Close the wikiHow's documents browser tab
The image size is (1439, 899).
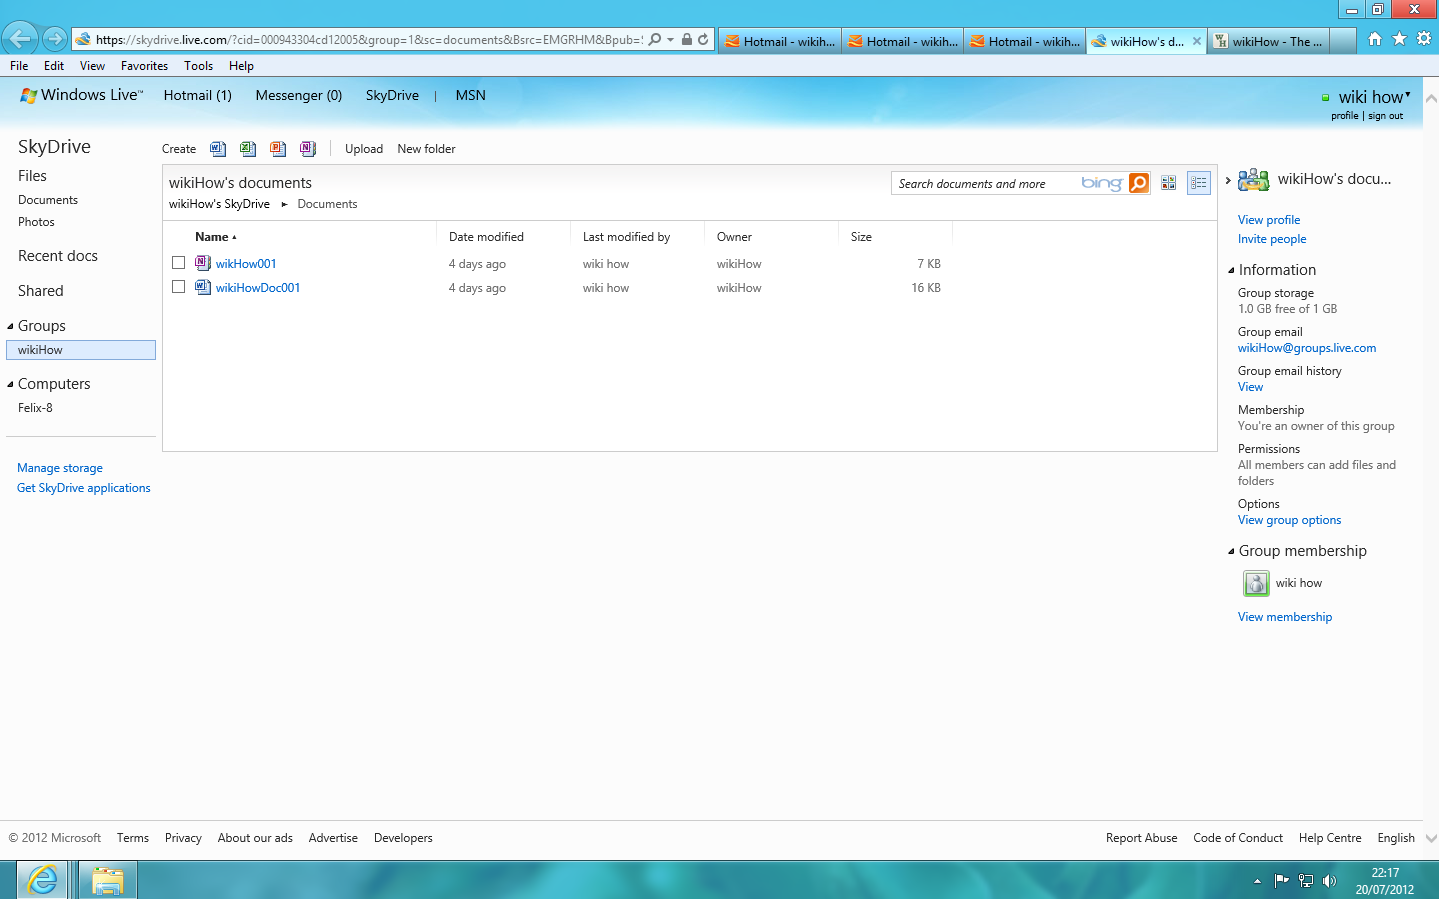1196,41
